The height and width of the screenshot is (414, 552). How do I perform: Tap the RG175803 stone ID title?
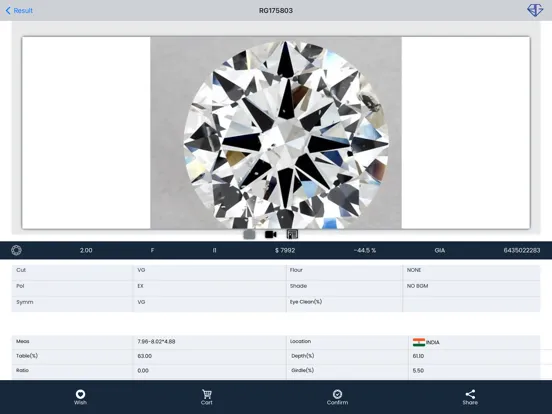pos(276,11)
